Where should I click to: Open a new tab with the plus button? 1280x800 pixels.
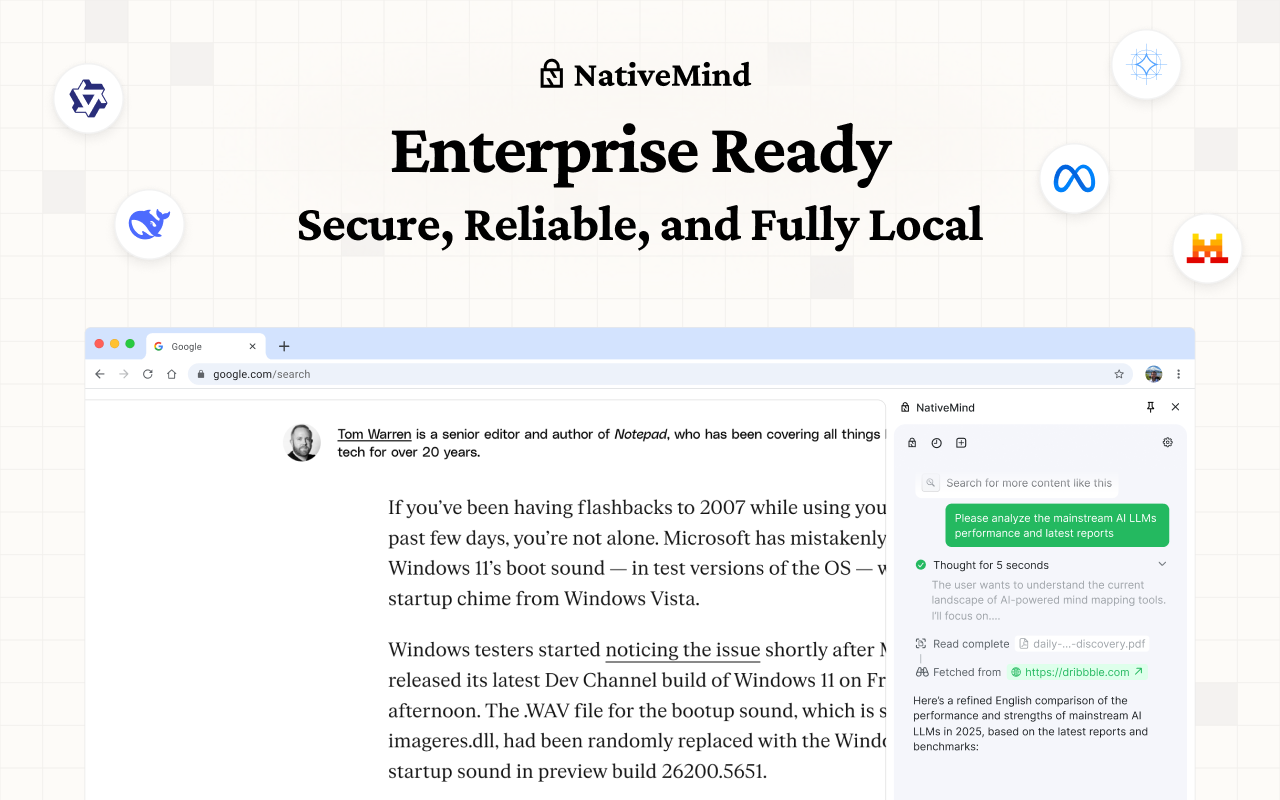coord(284,346)
